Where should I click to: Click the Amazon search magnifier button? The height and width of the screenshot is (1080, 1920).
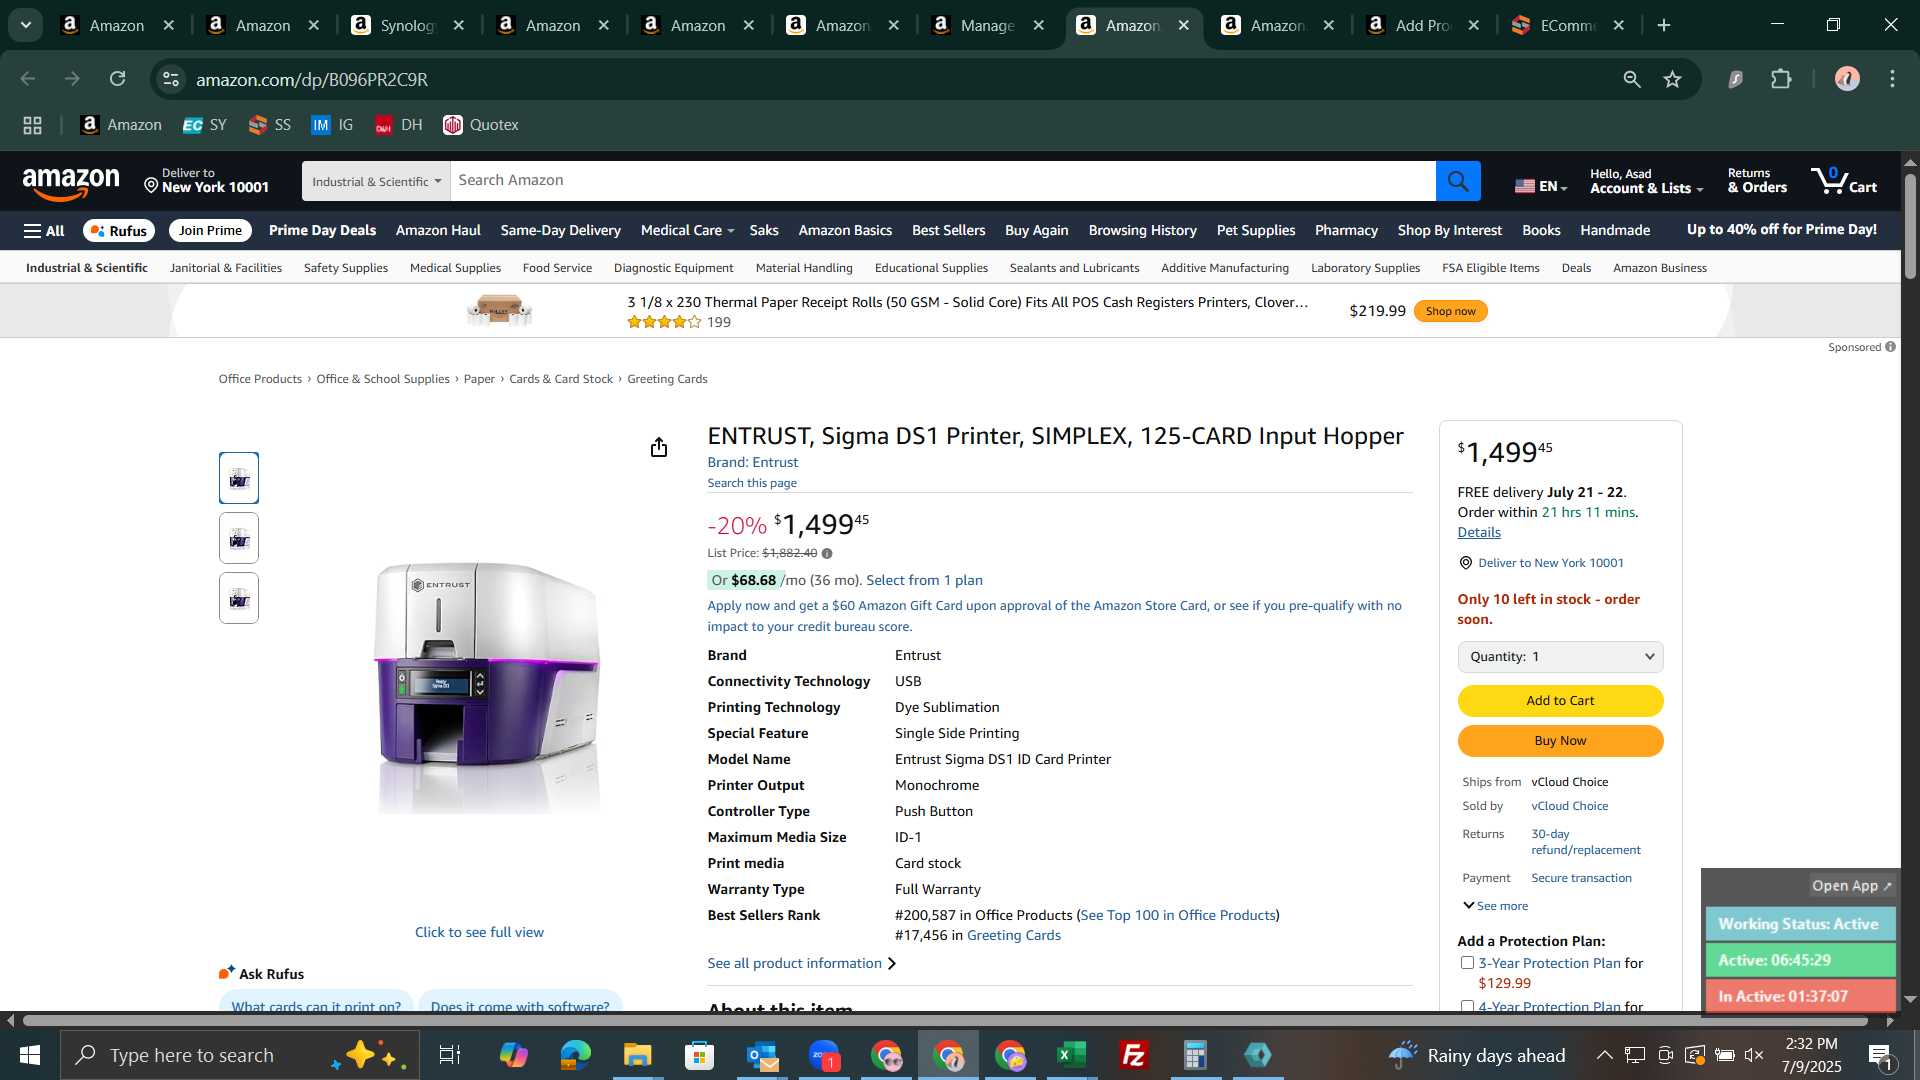pyautogui.click(x=1458, y=181)
